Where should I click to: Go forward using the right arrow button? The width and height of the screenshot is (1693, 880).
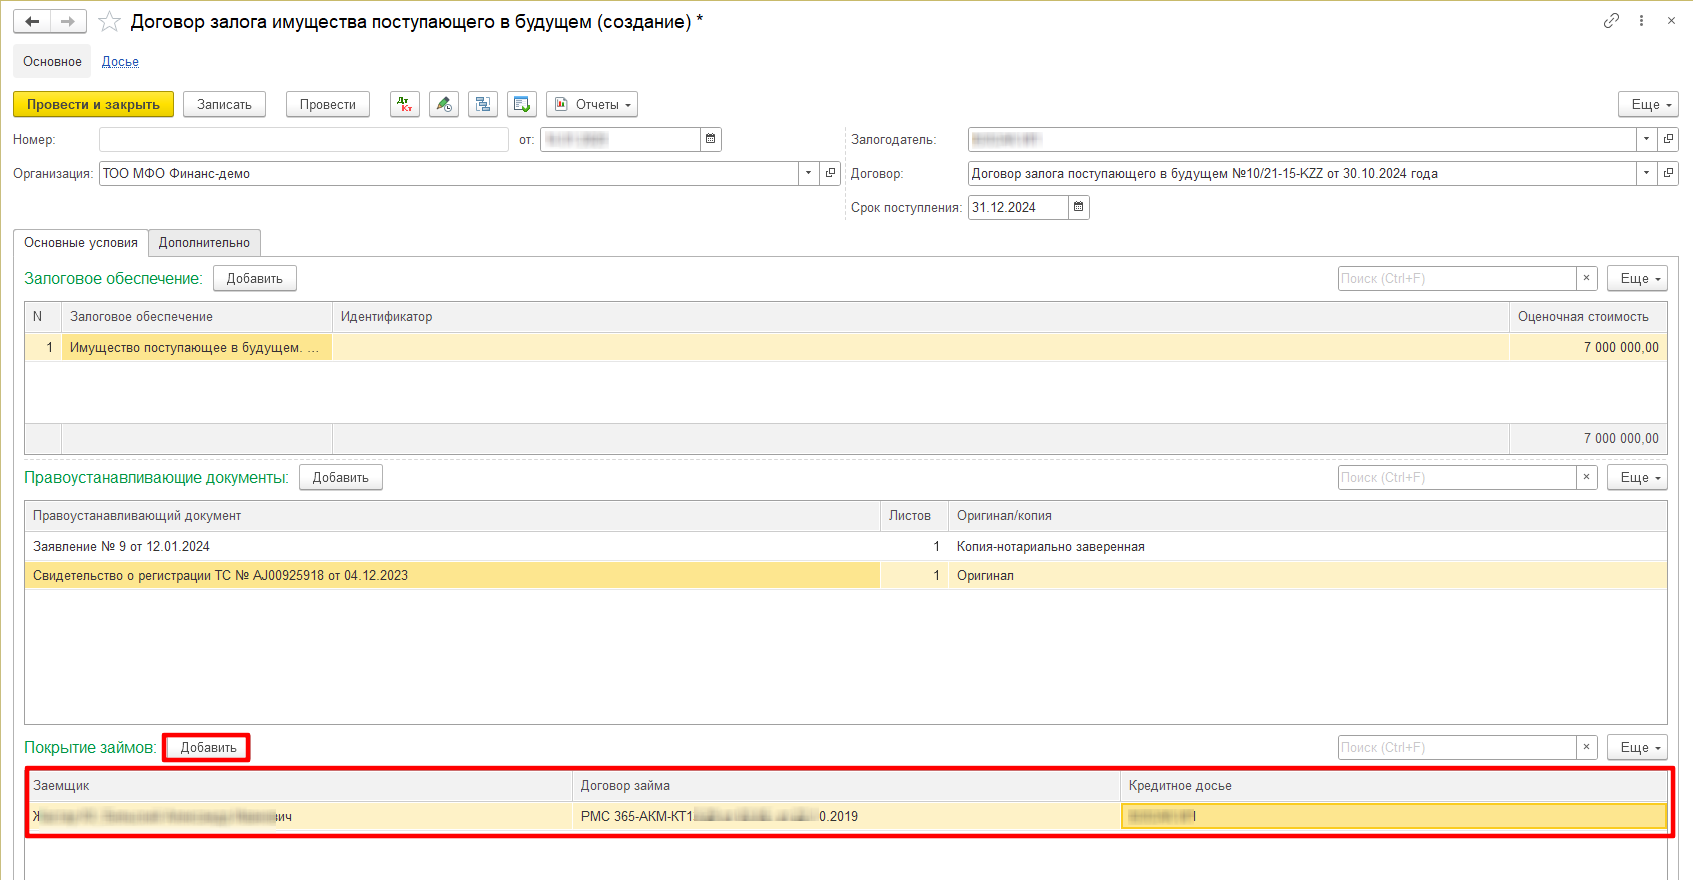pyautogui.click(x=68, y=21)
